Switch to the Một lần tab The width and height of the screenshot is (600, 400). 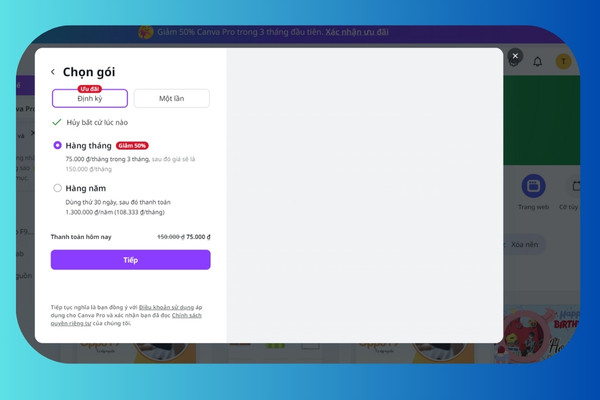point(171,98)
